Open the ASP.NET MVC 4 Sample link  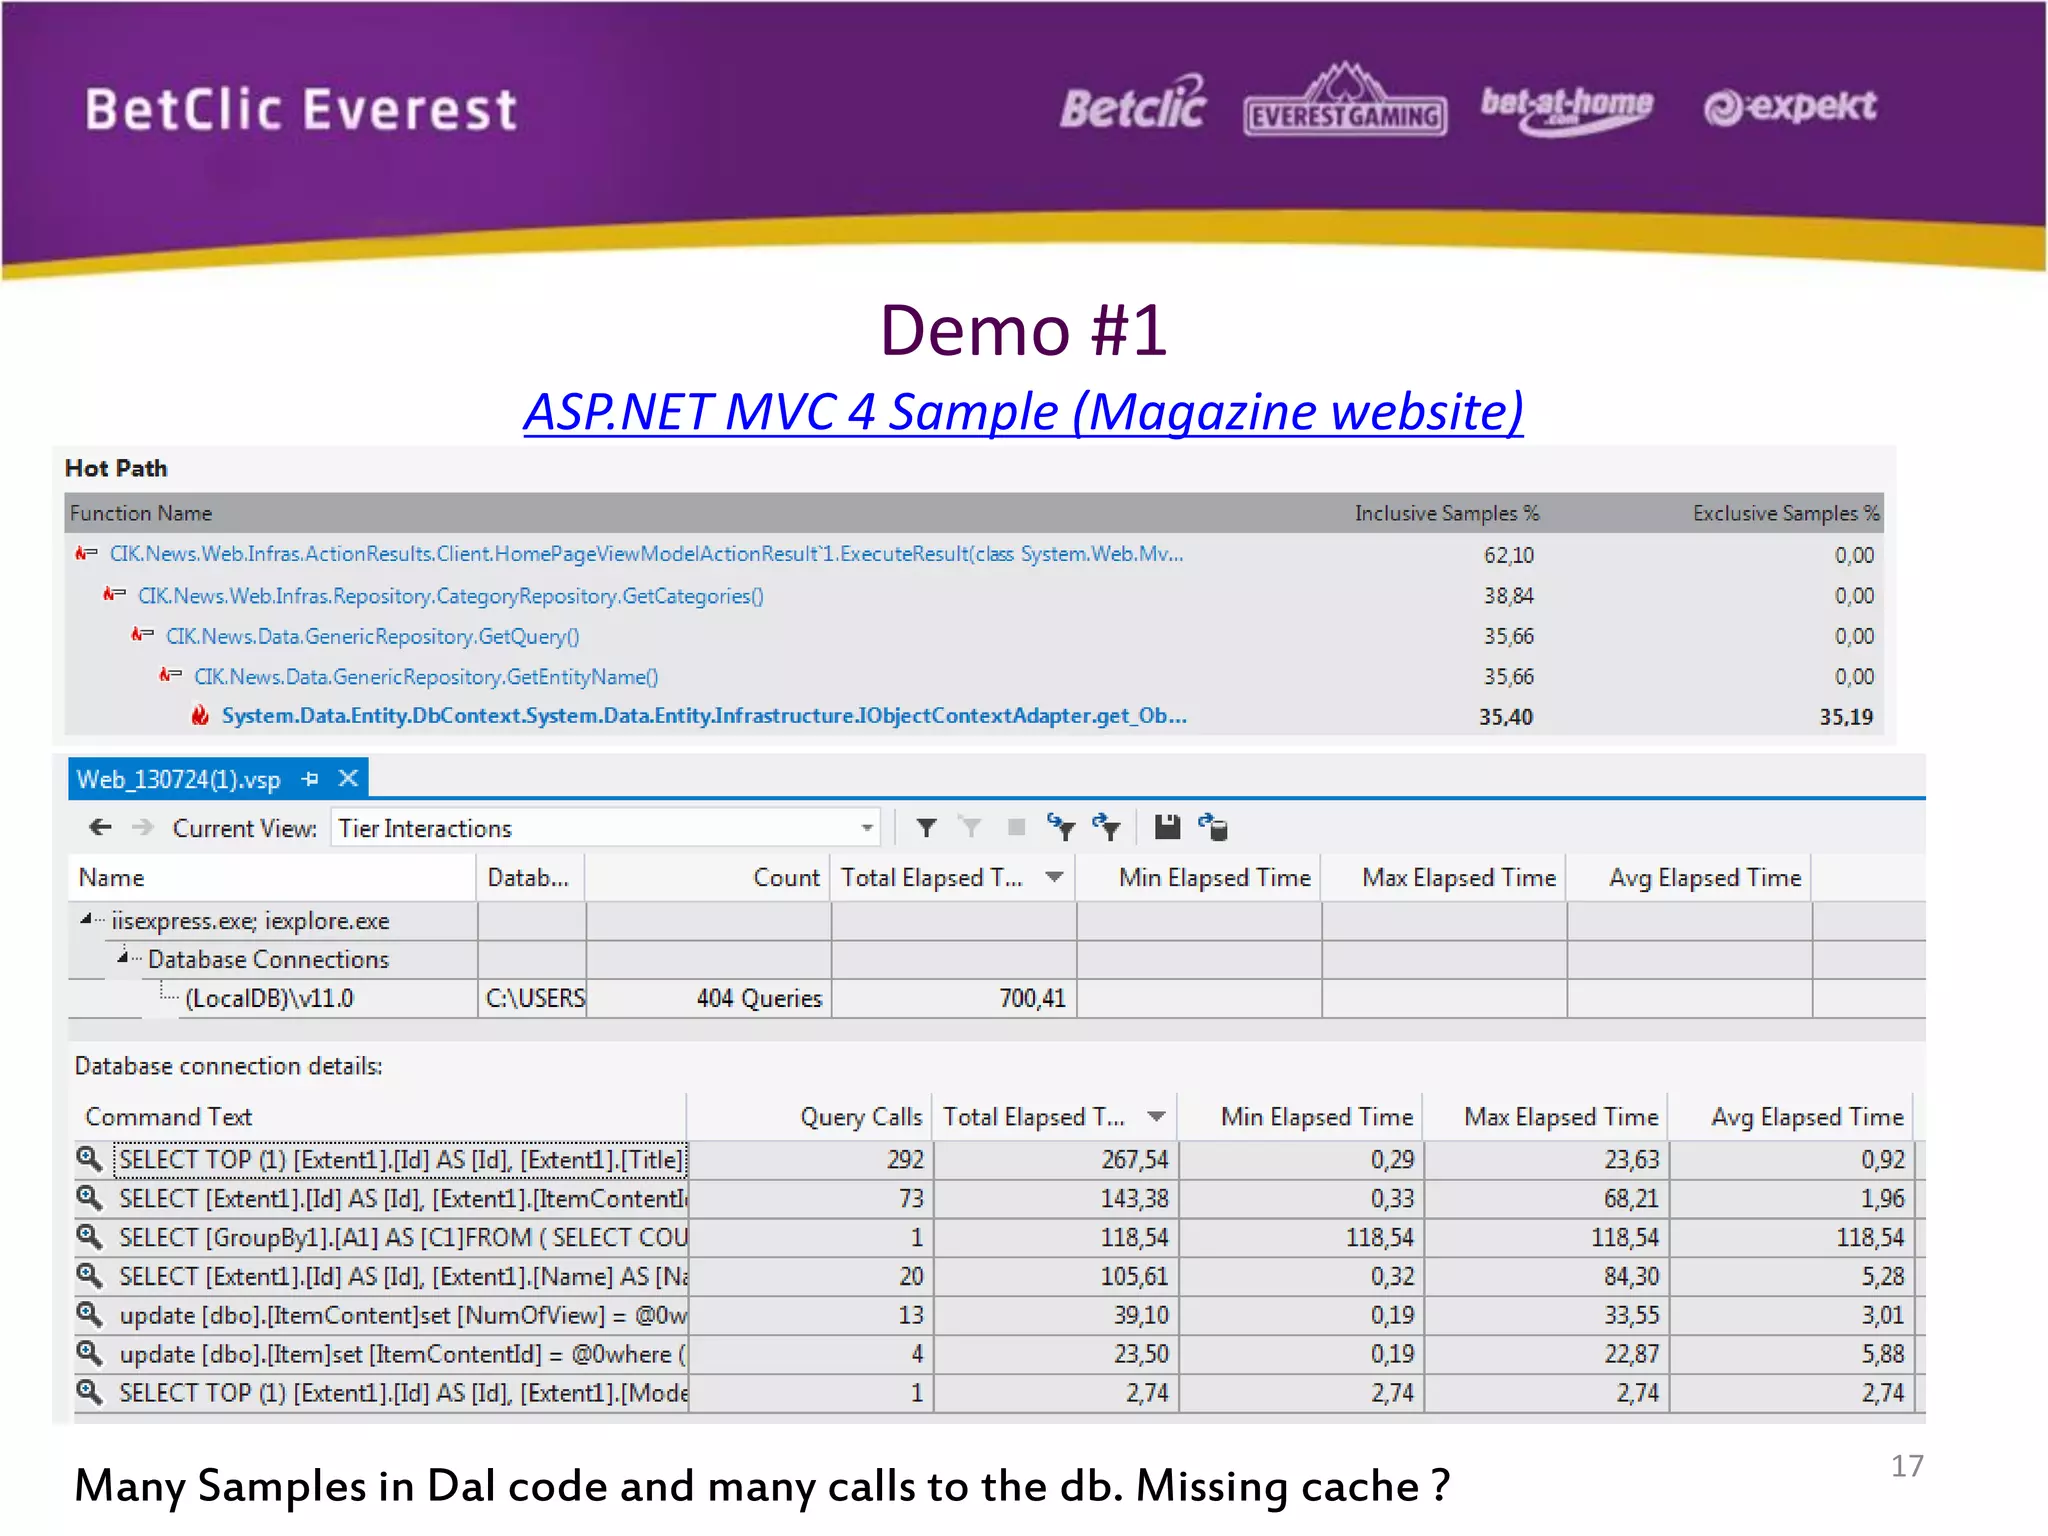pyautogui.click(x=1023, y=411)
